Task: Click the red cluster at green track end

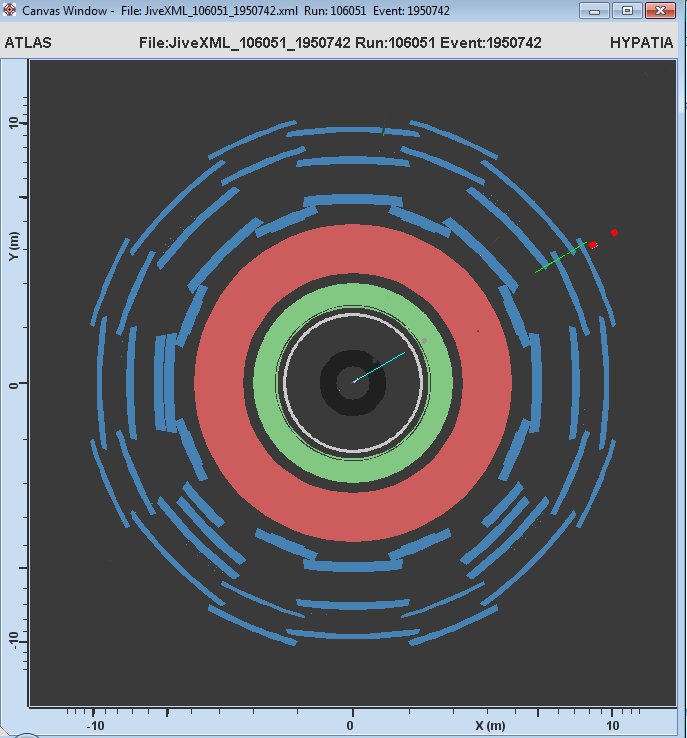Action: pyautogui.click(x=593, y=244)
